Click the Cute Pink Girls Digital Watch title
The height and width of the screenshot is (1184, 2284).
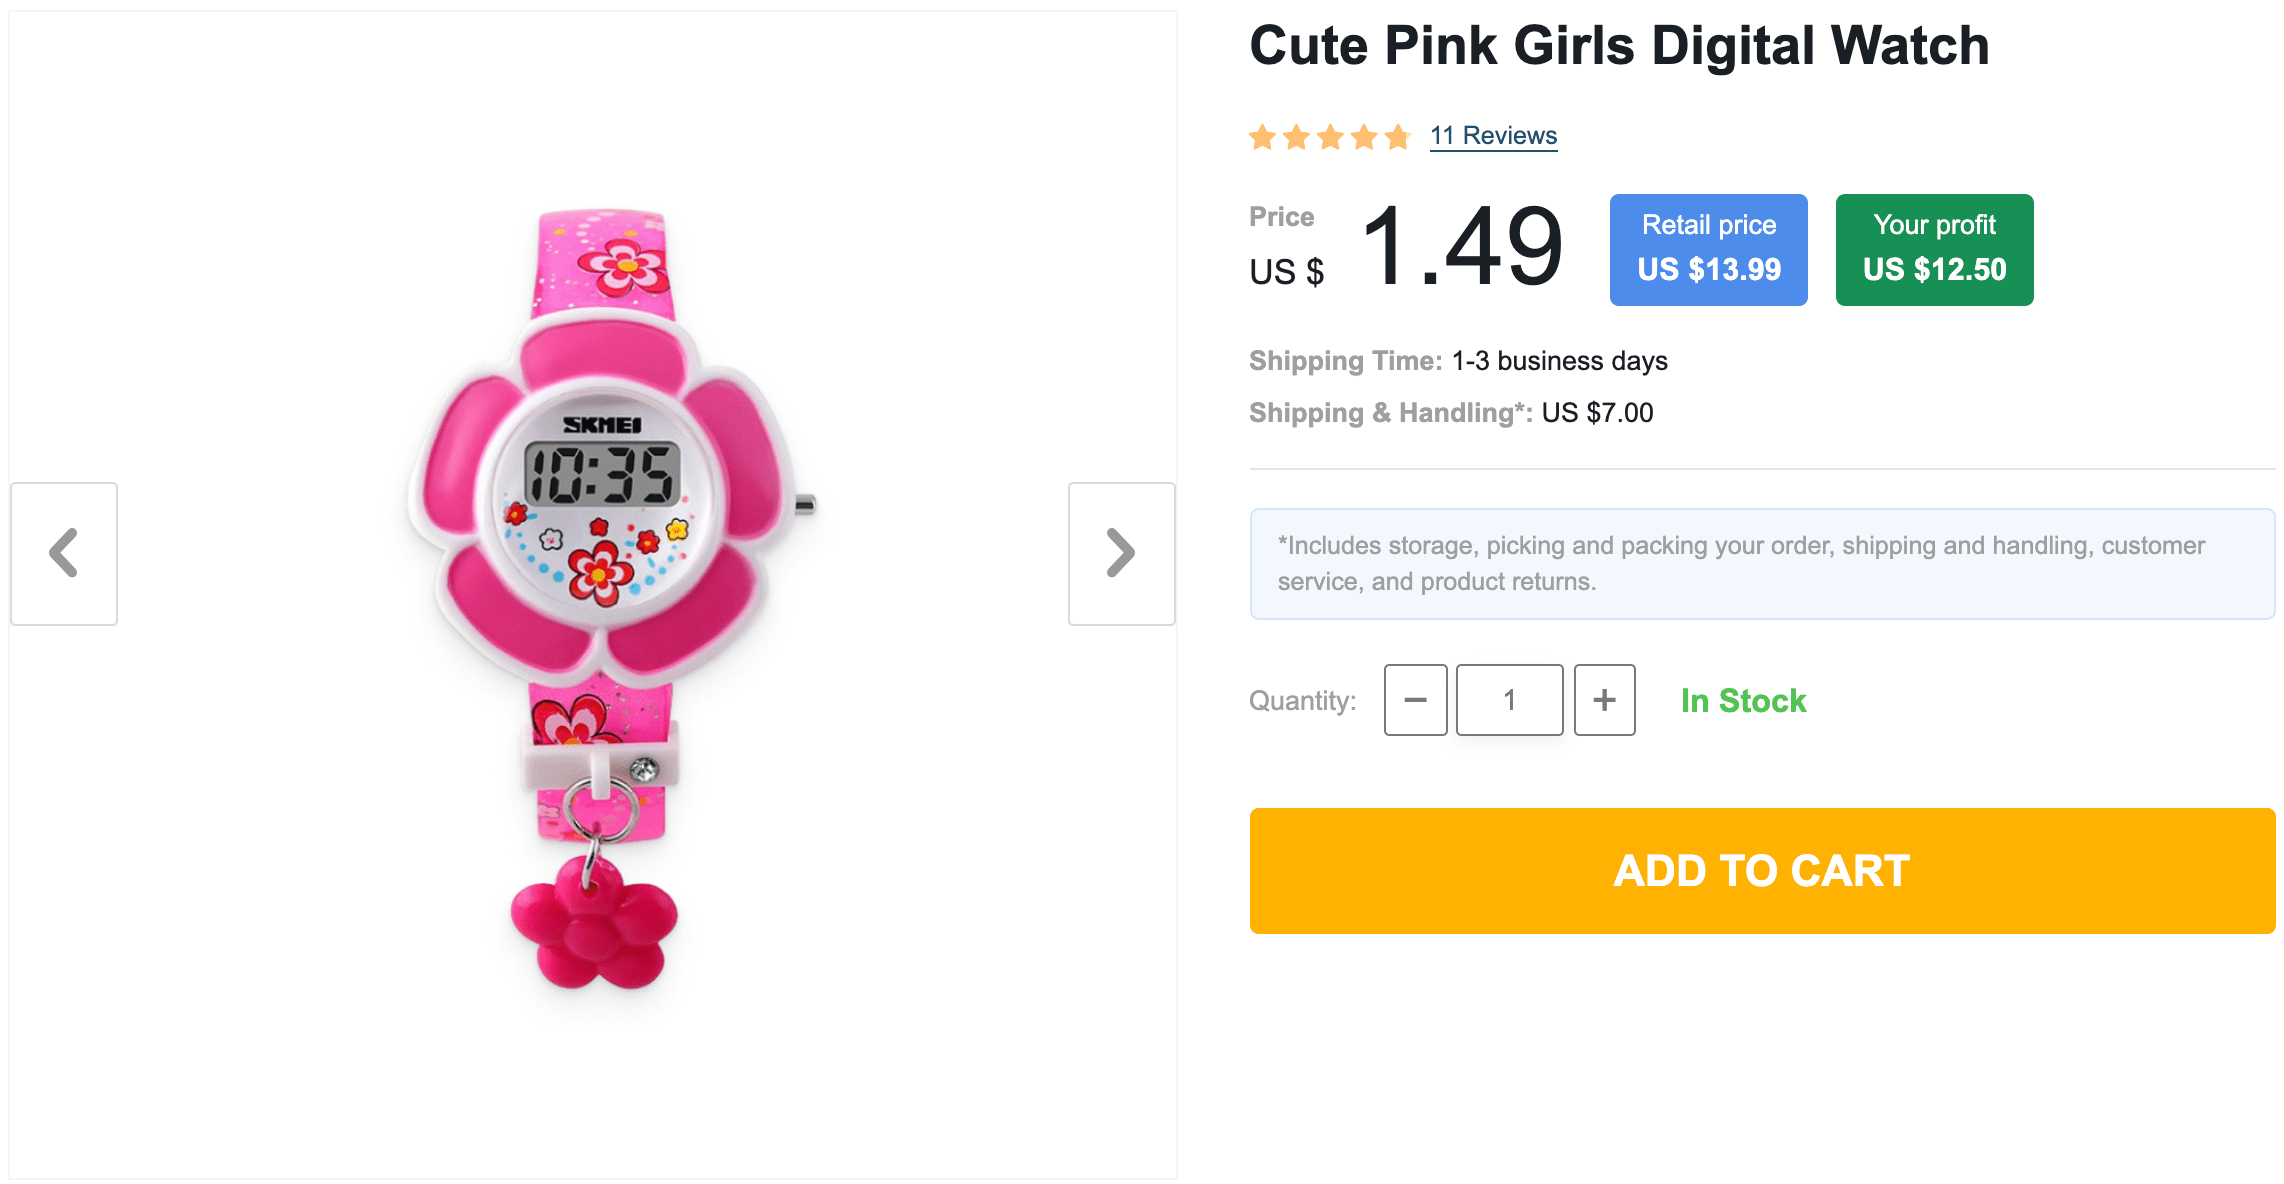1619,46
